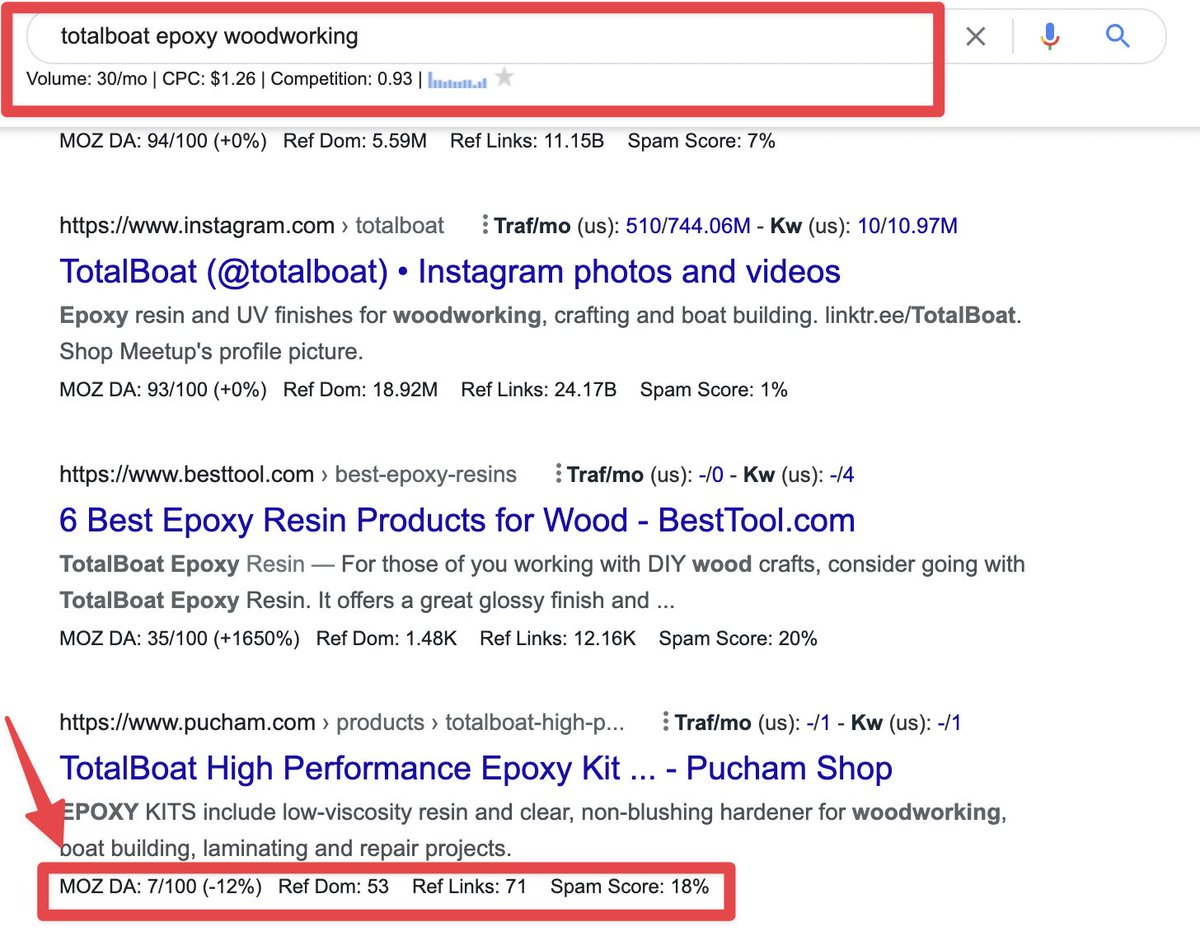1200x936 pixels.
Task: Open the keyword trend bar chart
Action: tap(458, 79)
